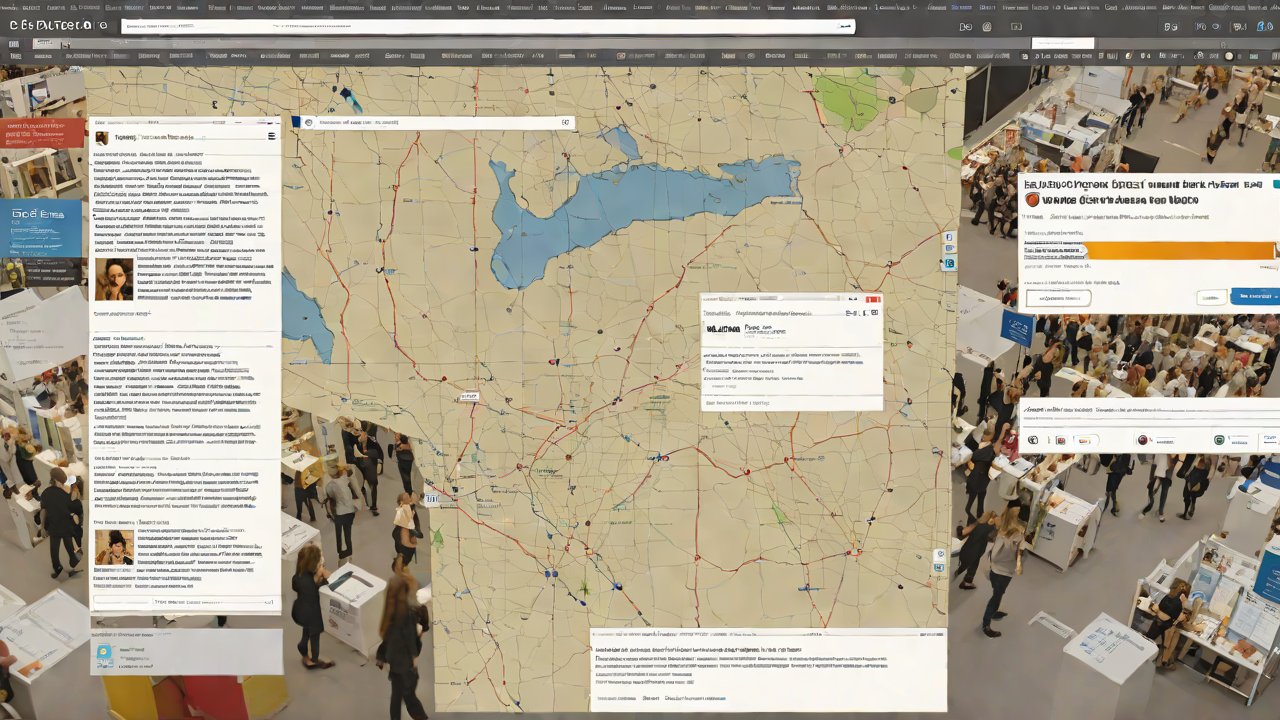Click the orange progress bar in the right dialog

click(x=1180, y=251)
